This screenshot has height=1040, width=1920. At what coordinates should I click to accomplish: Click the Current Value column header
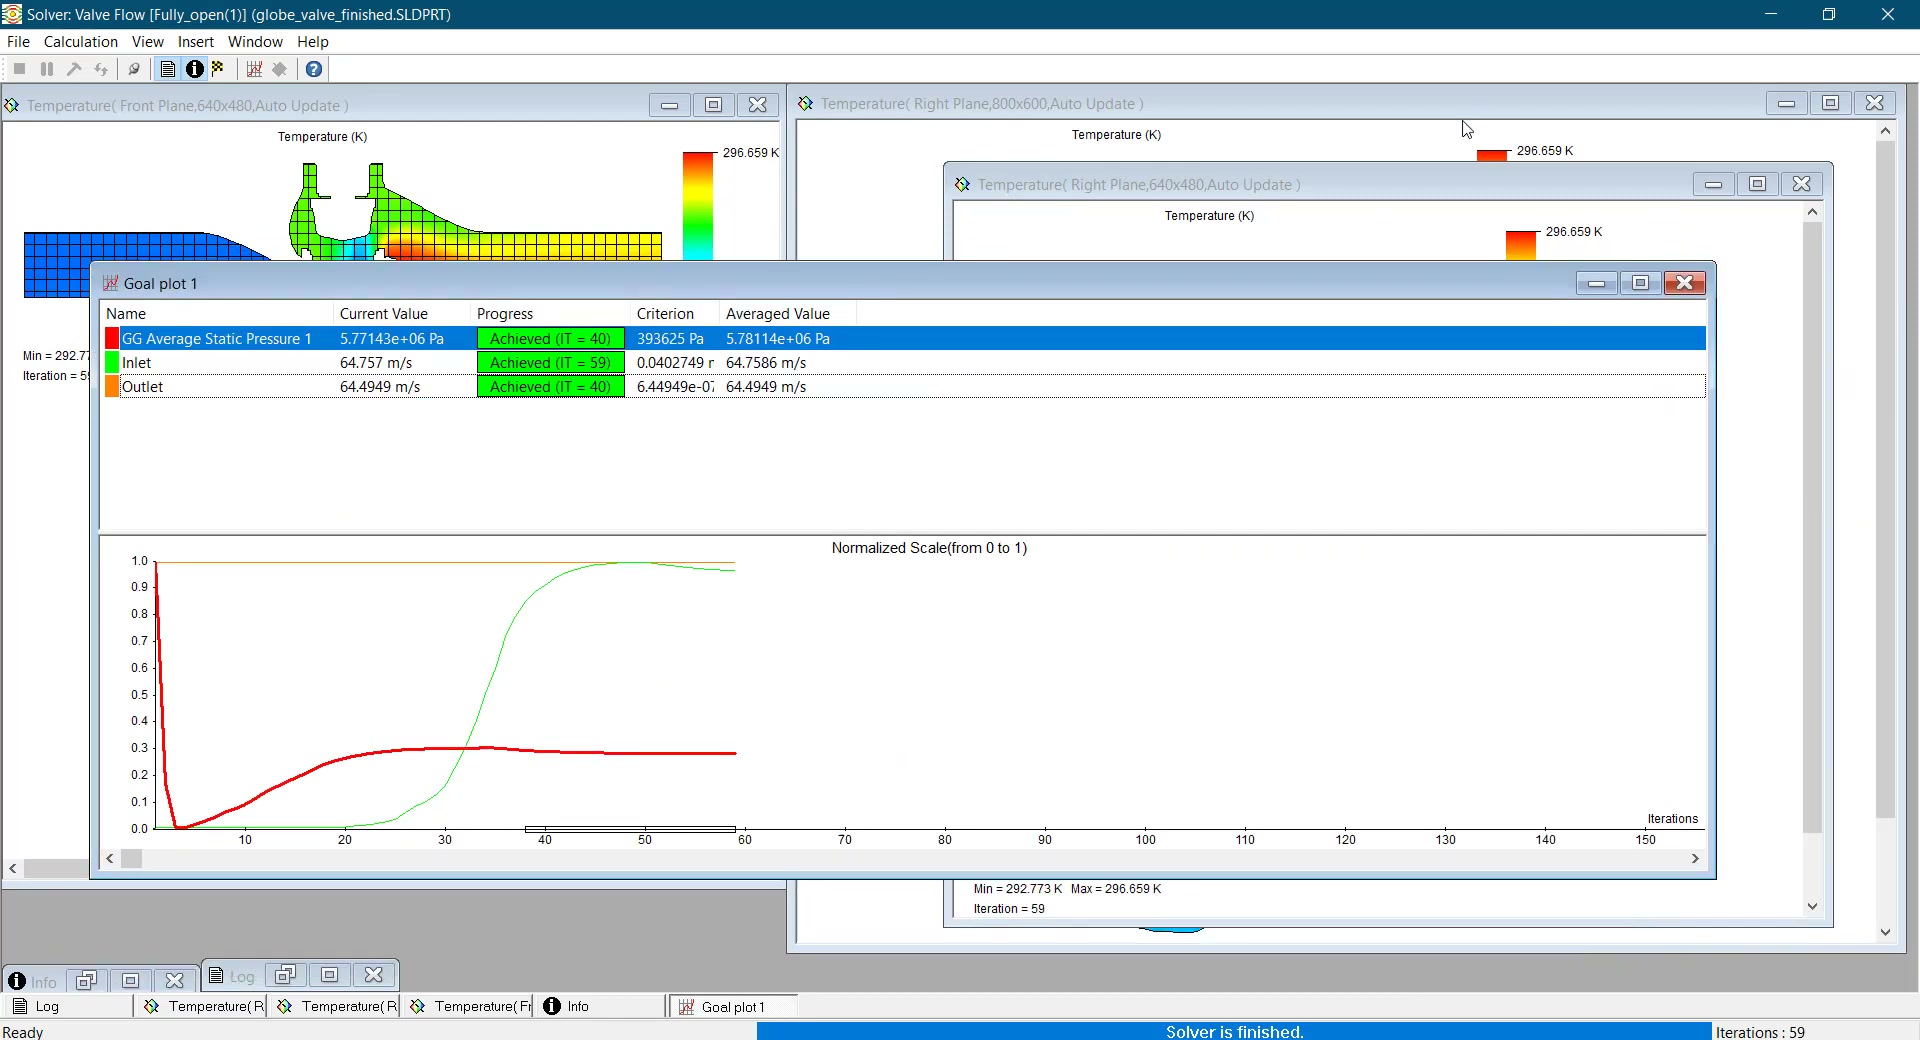pos(402,313)
